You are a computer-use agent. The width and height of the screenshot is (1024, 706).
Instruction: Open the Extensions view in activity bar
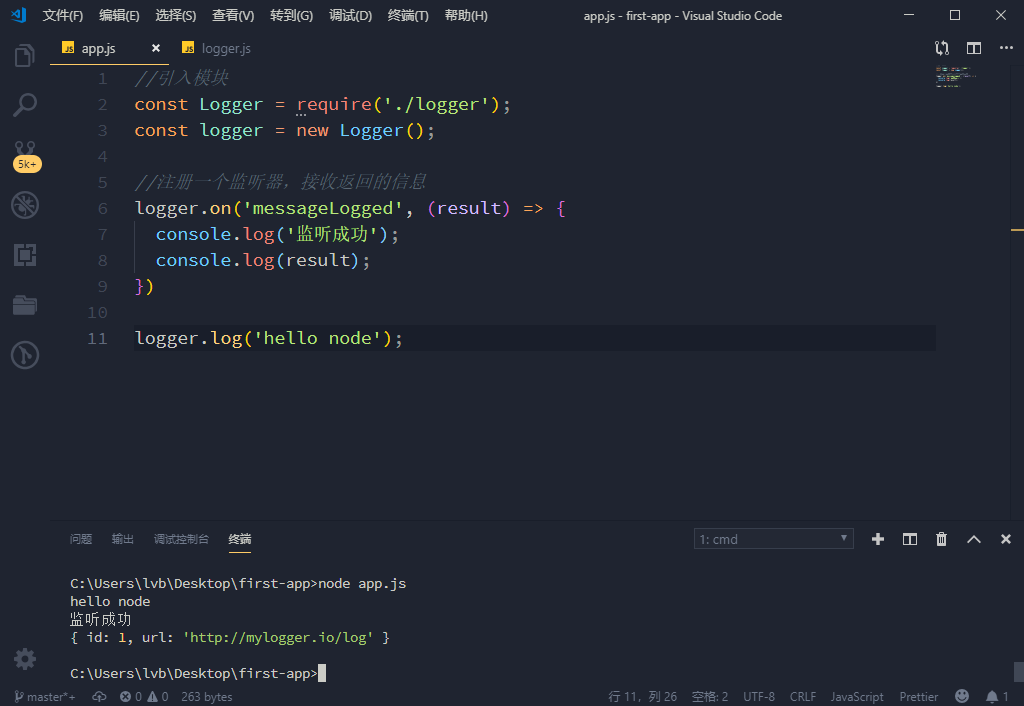25,255
